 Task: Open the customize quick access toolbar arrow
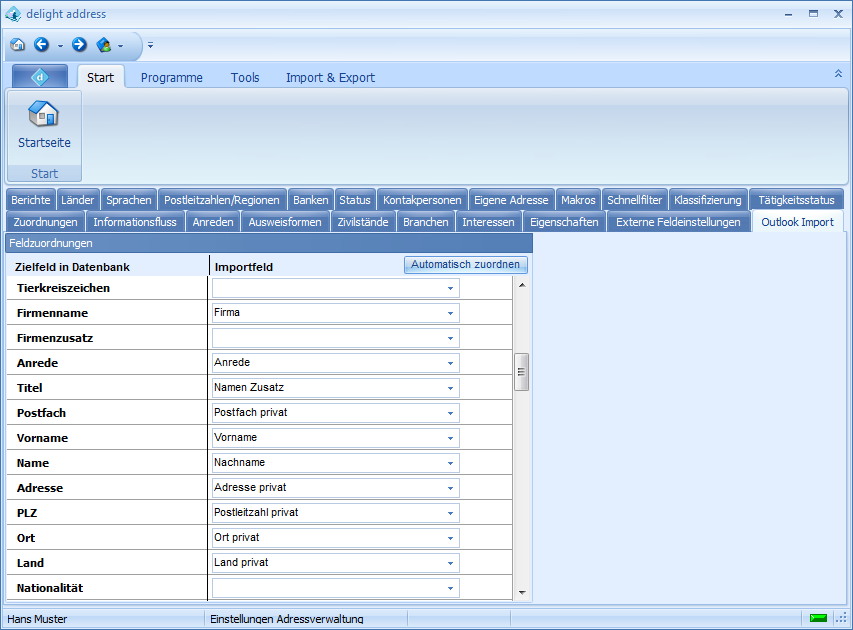coord(150,45)
